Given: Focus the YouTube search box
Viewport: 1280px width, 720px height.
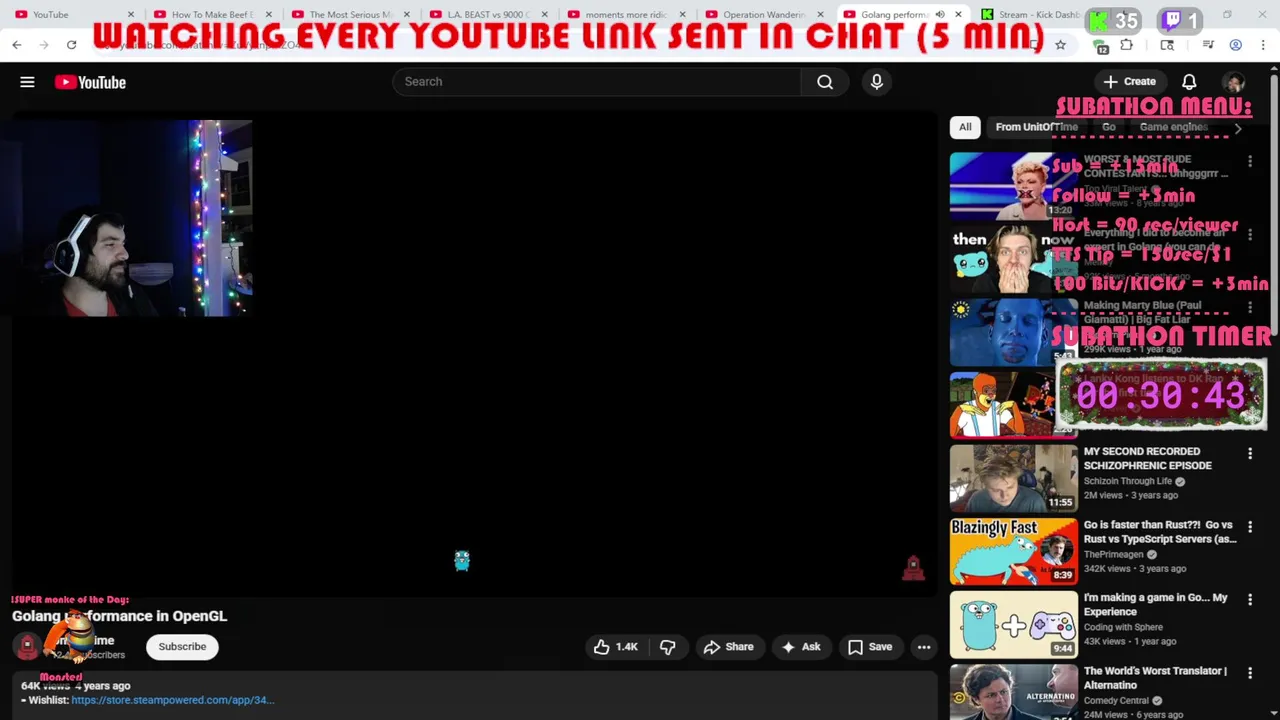Looking at the screenshot, I should 597,82.
